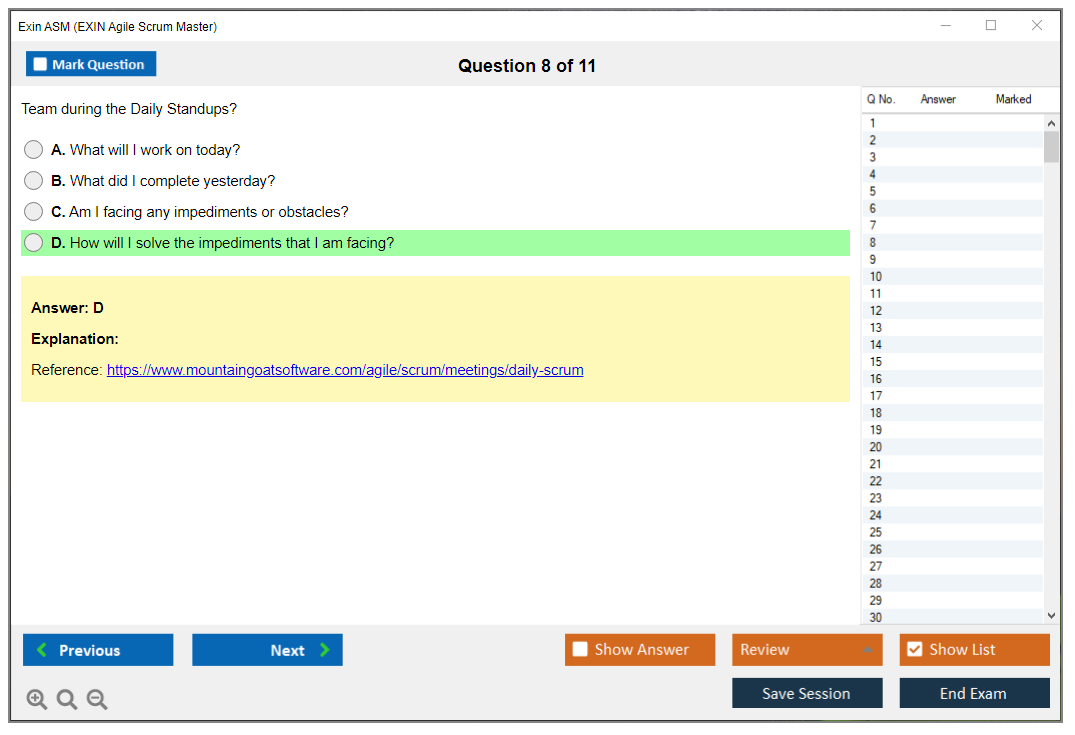This screenshot has width=1075, height=735.
Task: Click the zoom in magnifier icon
Action: [x=37, y=700]
